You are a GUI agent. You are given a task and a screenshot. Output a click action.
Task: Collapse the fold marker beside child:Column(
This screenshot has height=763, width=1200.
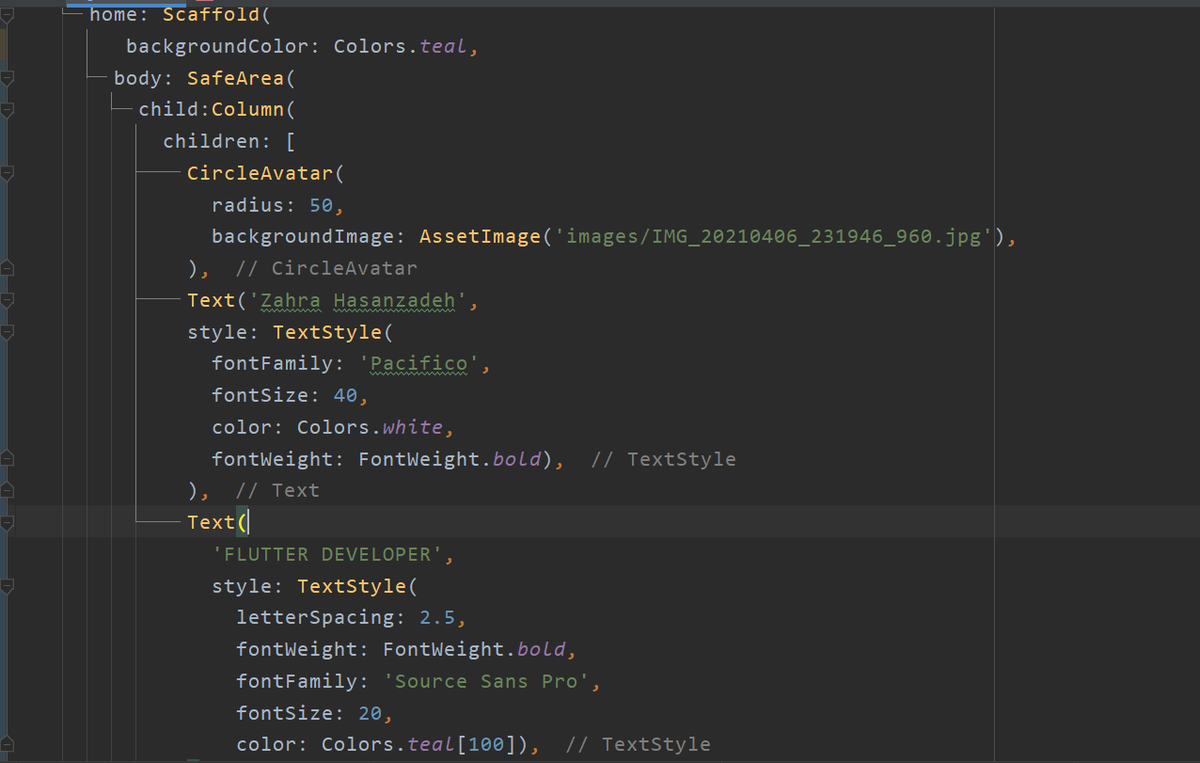[x=8, y=110]
